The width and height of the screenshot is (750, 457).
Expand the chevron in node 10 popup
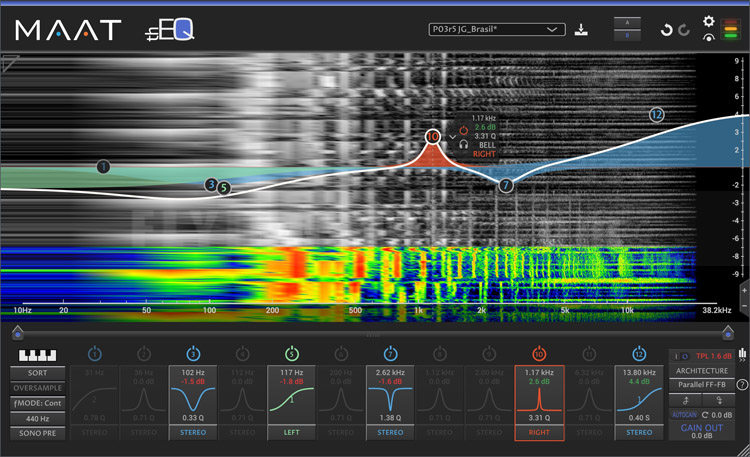[x=452, y=137]
